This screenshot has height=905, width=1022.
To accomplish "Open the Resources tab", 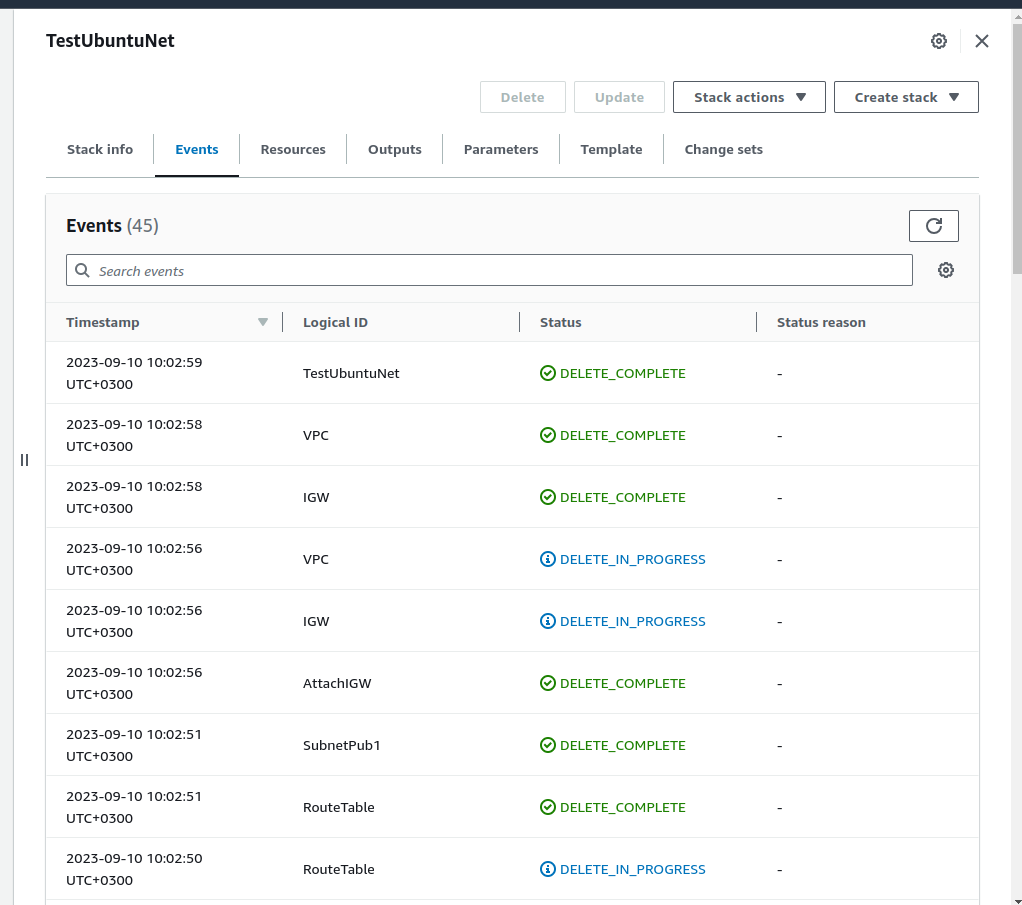I will 293,149.
